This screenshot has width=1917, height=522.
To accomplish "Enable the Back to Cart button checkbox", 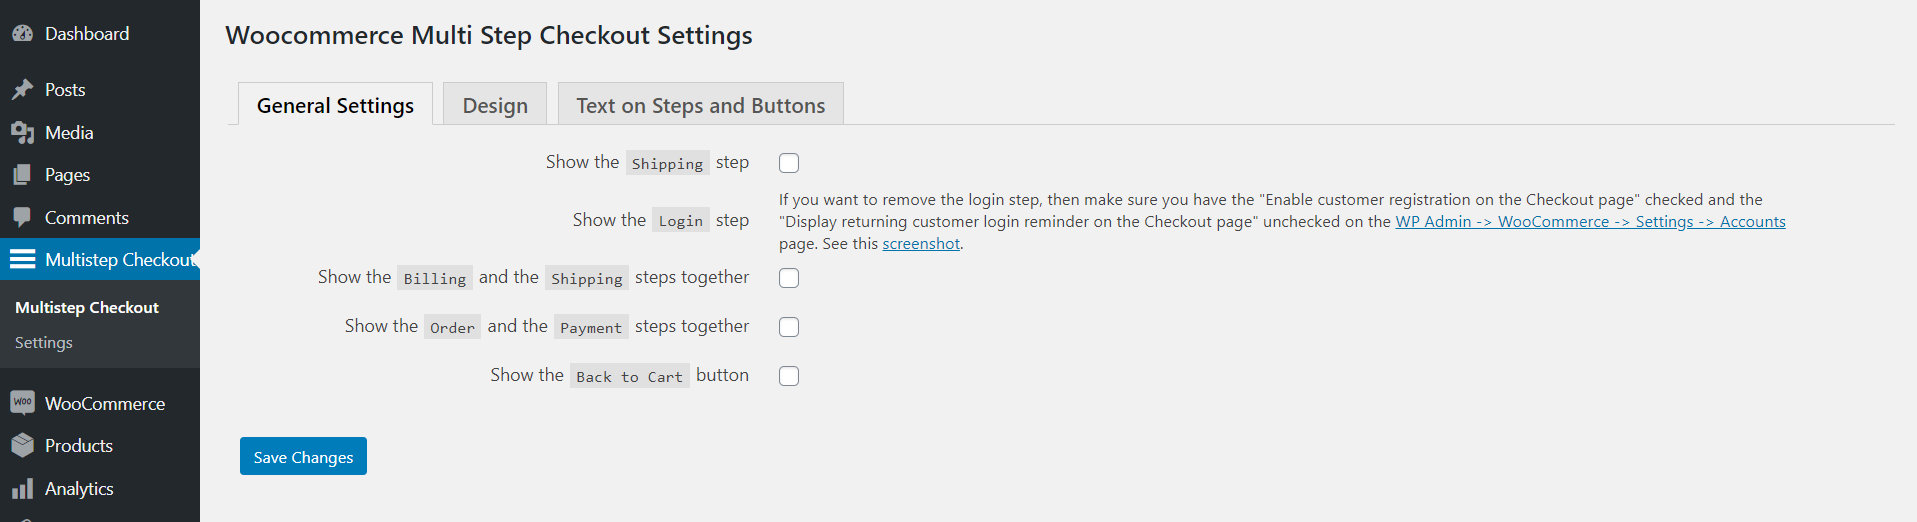I will tap(789, 376).
